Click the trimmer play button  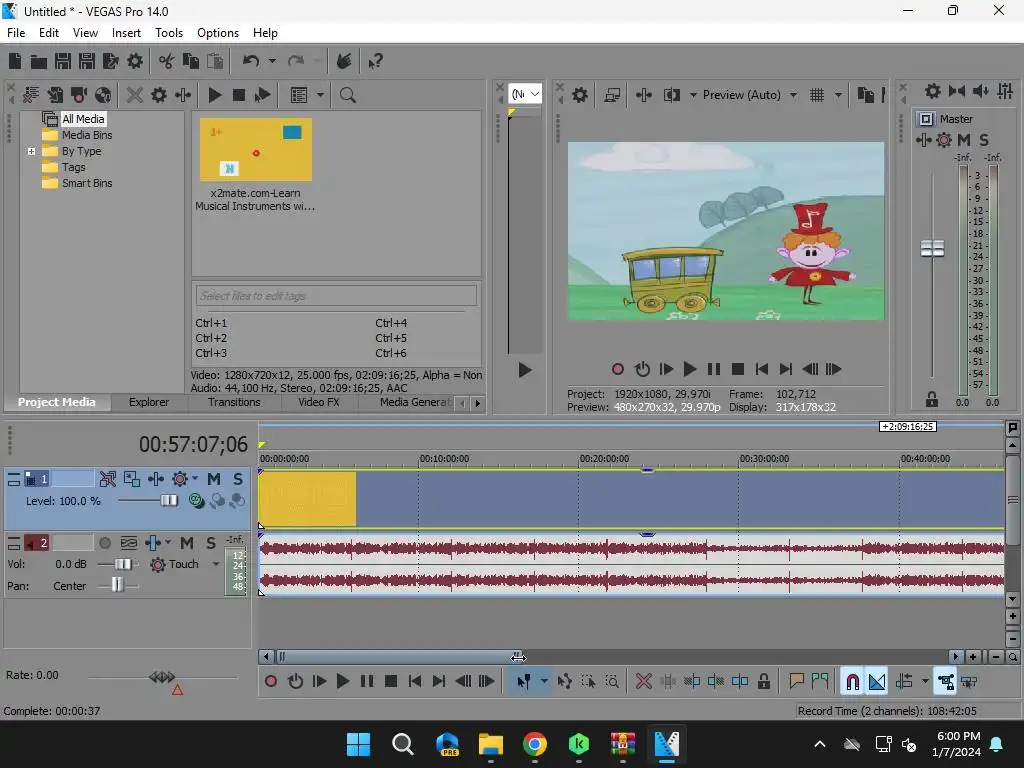[524, 371]
